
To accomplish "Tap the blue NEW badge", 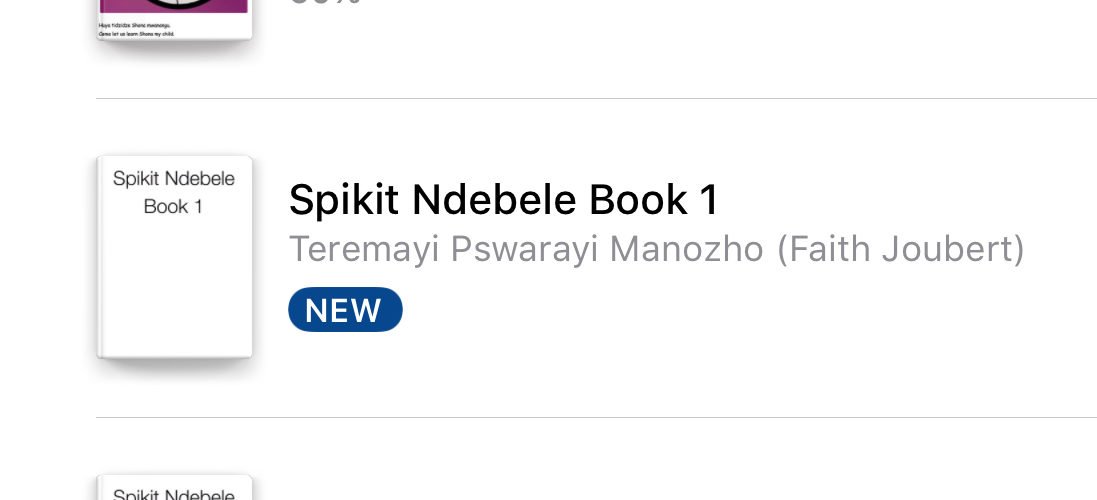I will [x=345, y=310].
